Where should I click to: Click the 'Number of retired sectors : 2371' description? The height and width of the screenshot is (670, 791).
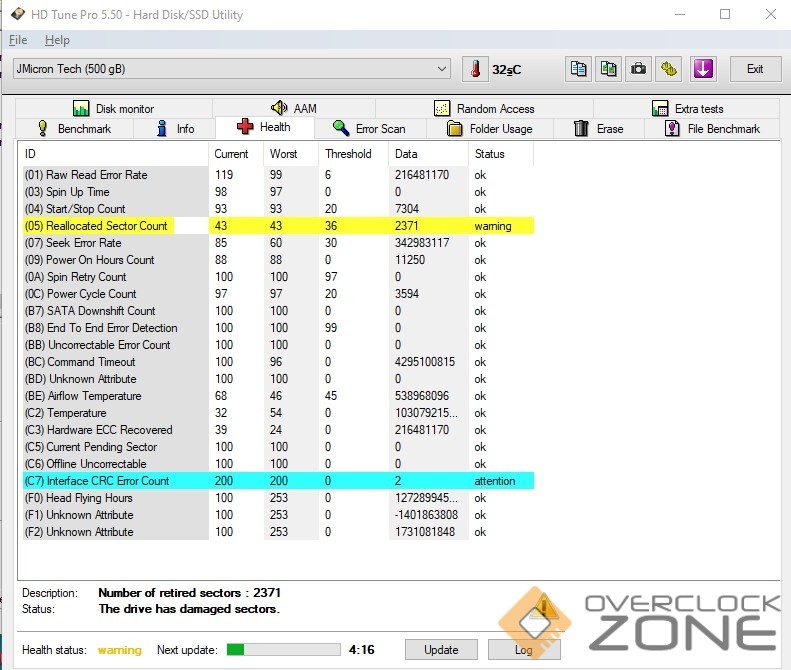(x=189, y=593)
